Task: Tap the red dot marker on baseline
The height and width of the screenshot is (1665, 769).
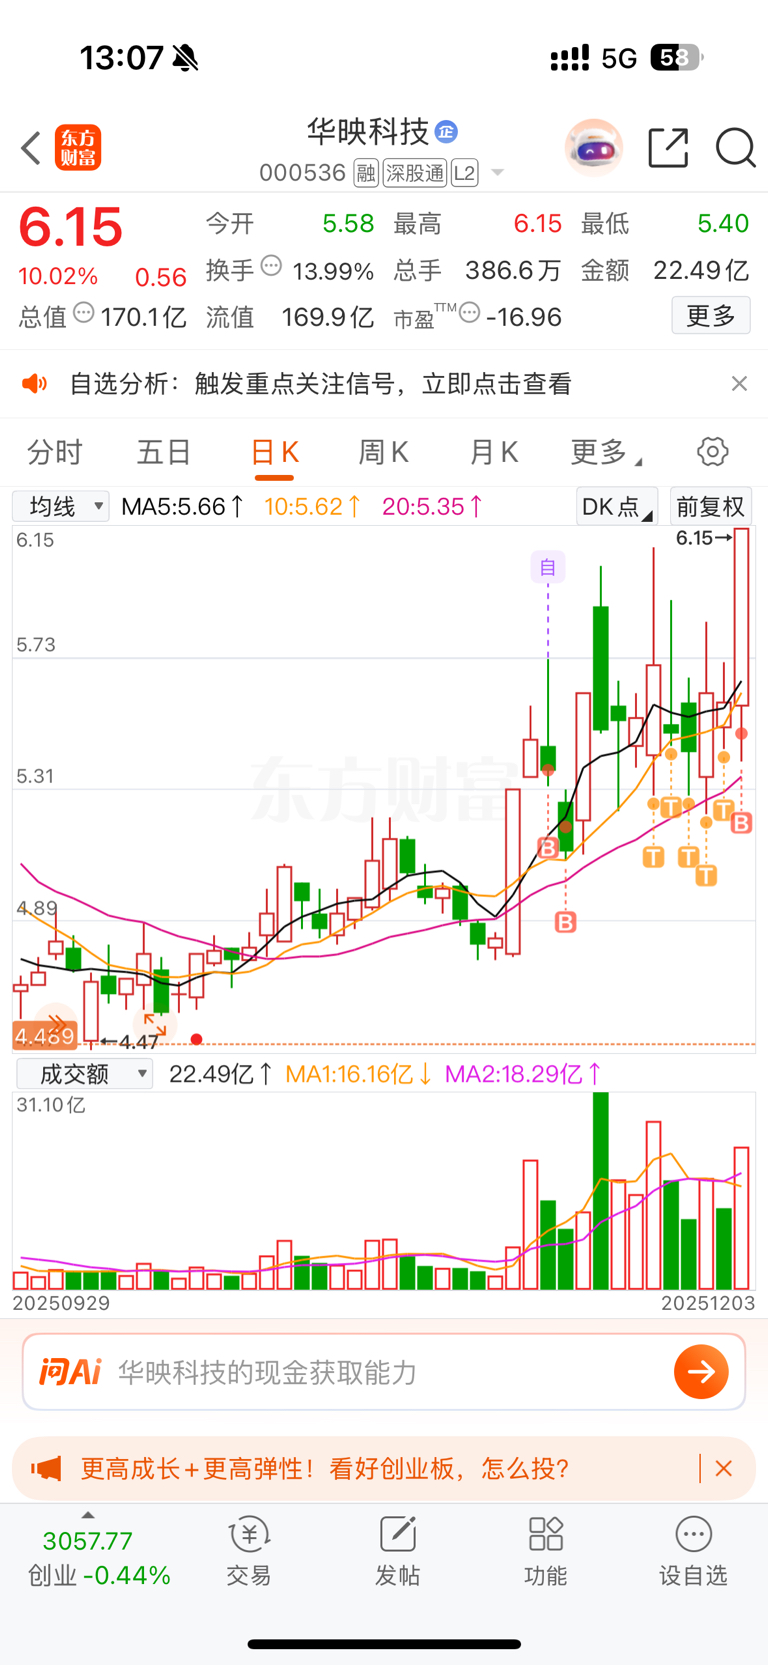Action: tap(196, 1040)
